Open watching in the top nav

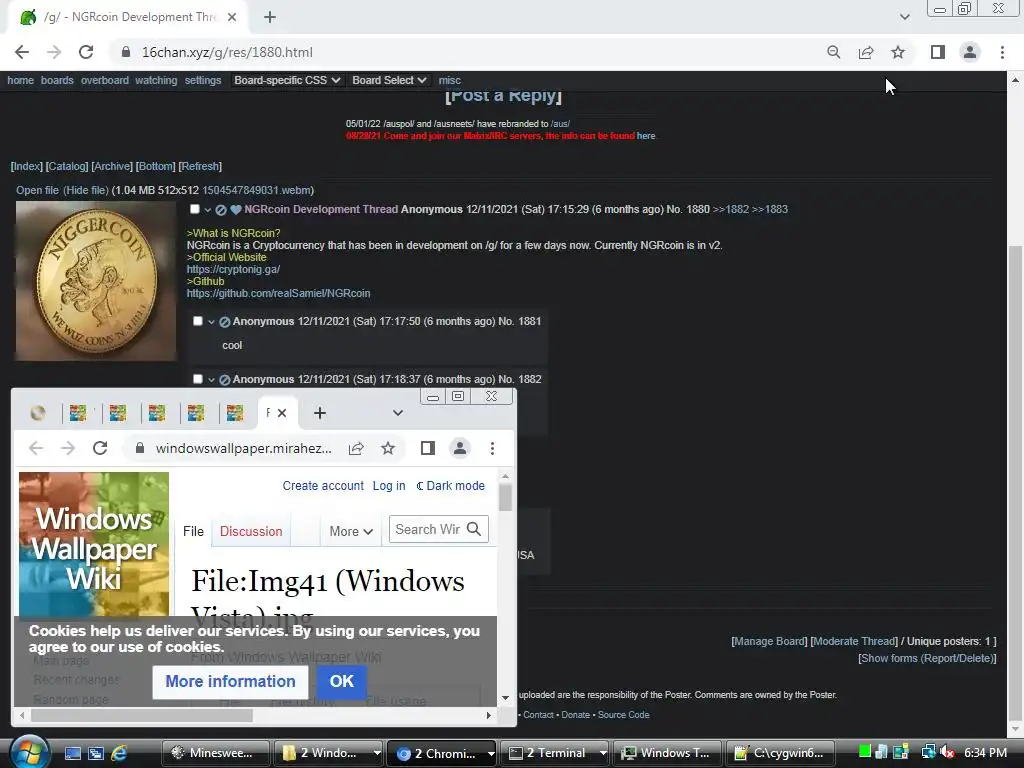(x=156, y=80)
